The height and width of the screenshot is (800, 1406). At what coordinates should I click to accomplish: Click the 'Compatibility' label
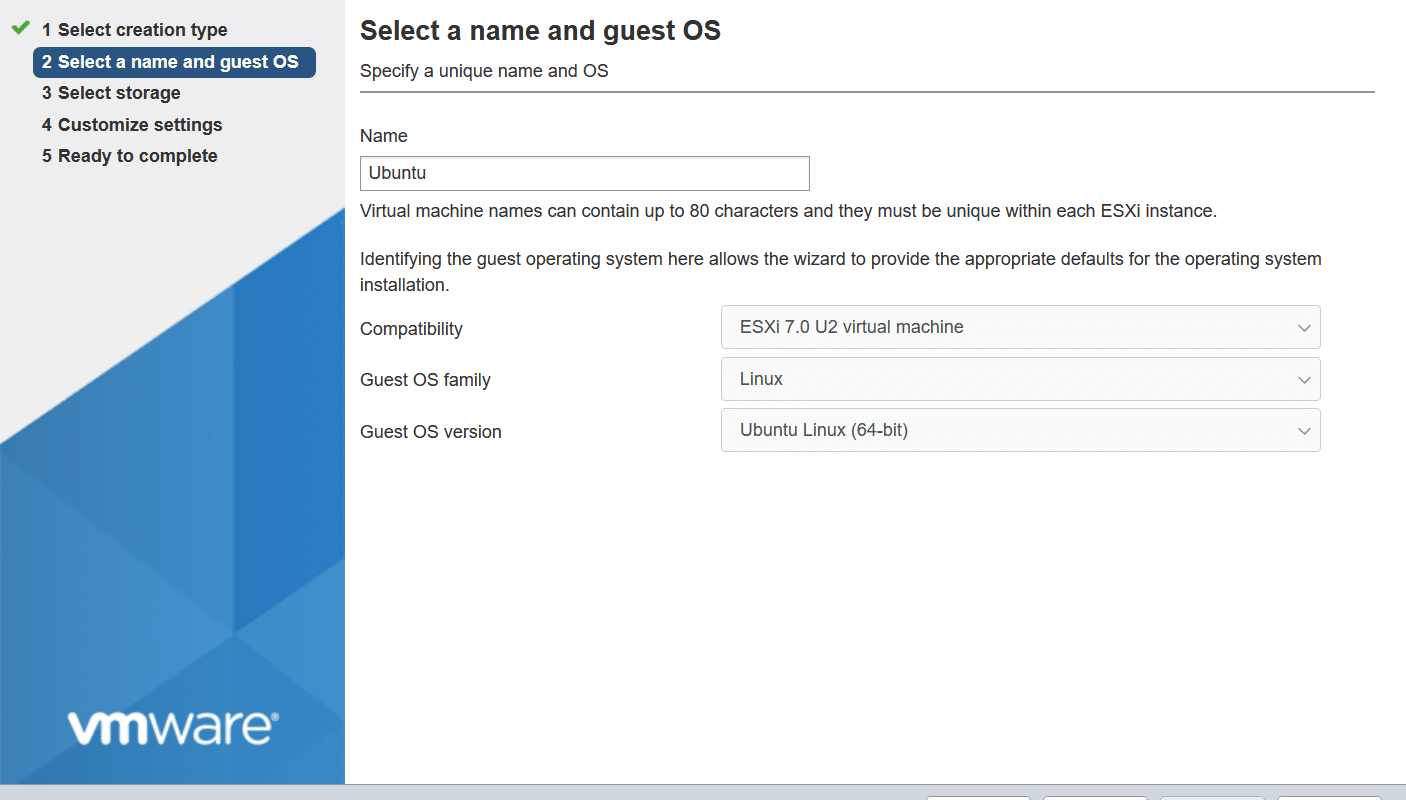[x=411, y=329]
